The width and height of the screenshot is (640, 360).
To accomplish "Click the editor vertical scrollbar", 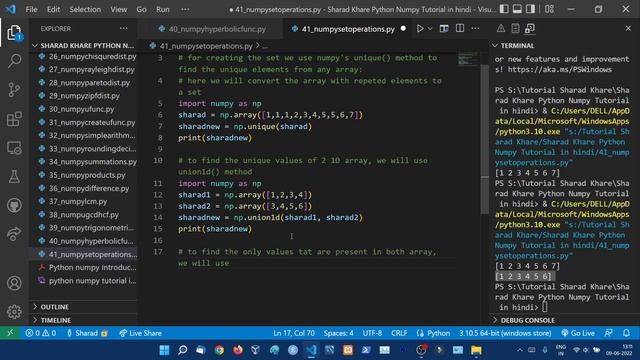I will tap(484, 139).
